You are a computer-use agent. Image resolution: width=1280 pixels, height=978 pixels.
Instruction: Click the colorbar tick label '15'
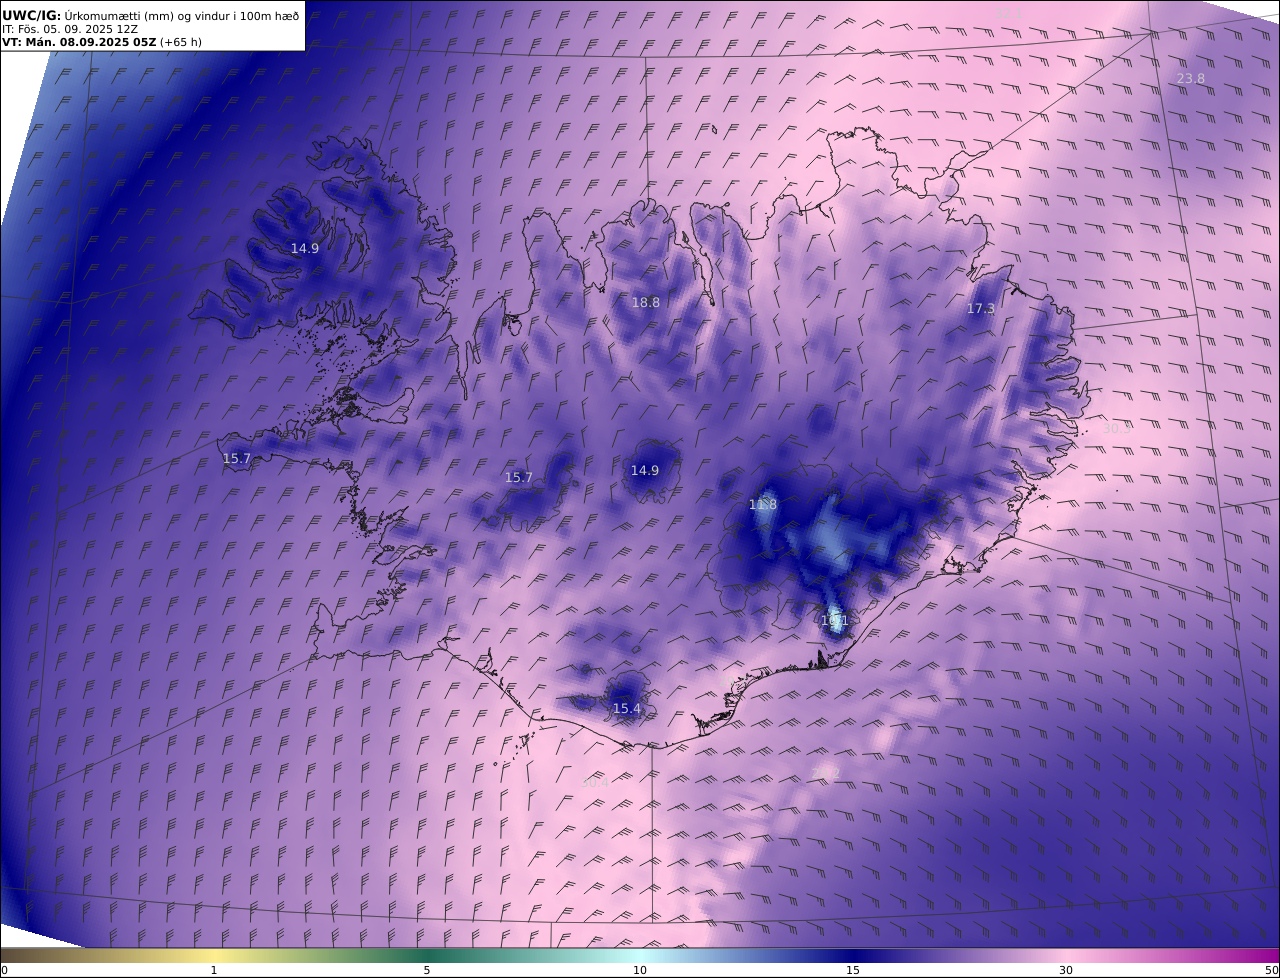click(x=853, y=970)
